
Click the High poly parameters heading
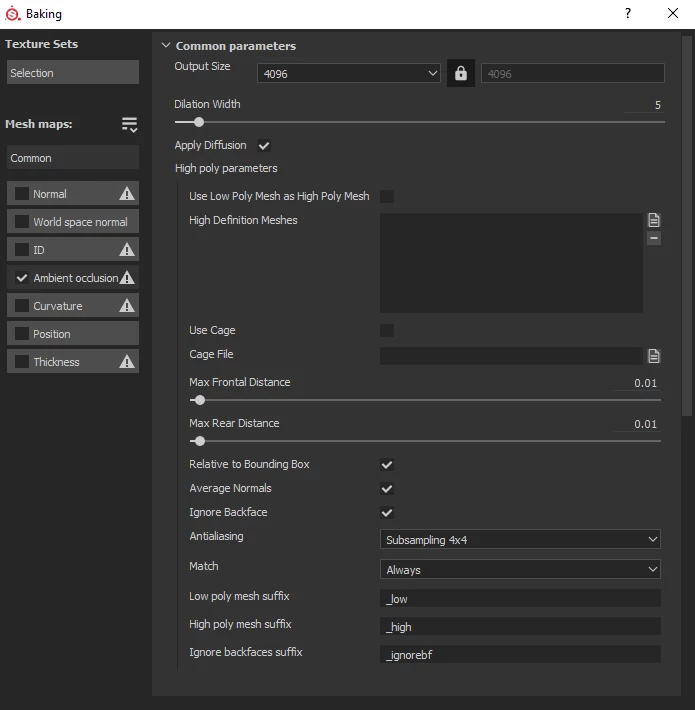tap(226, 168)
